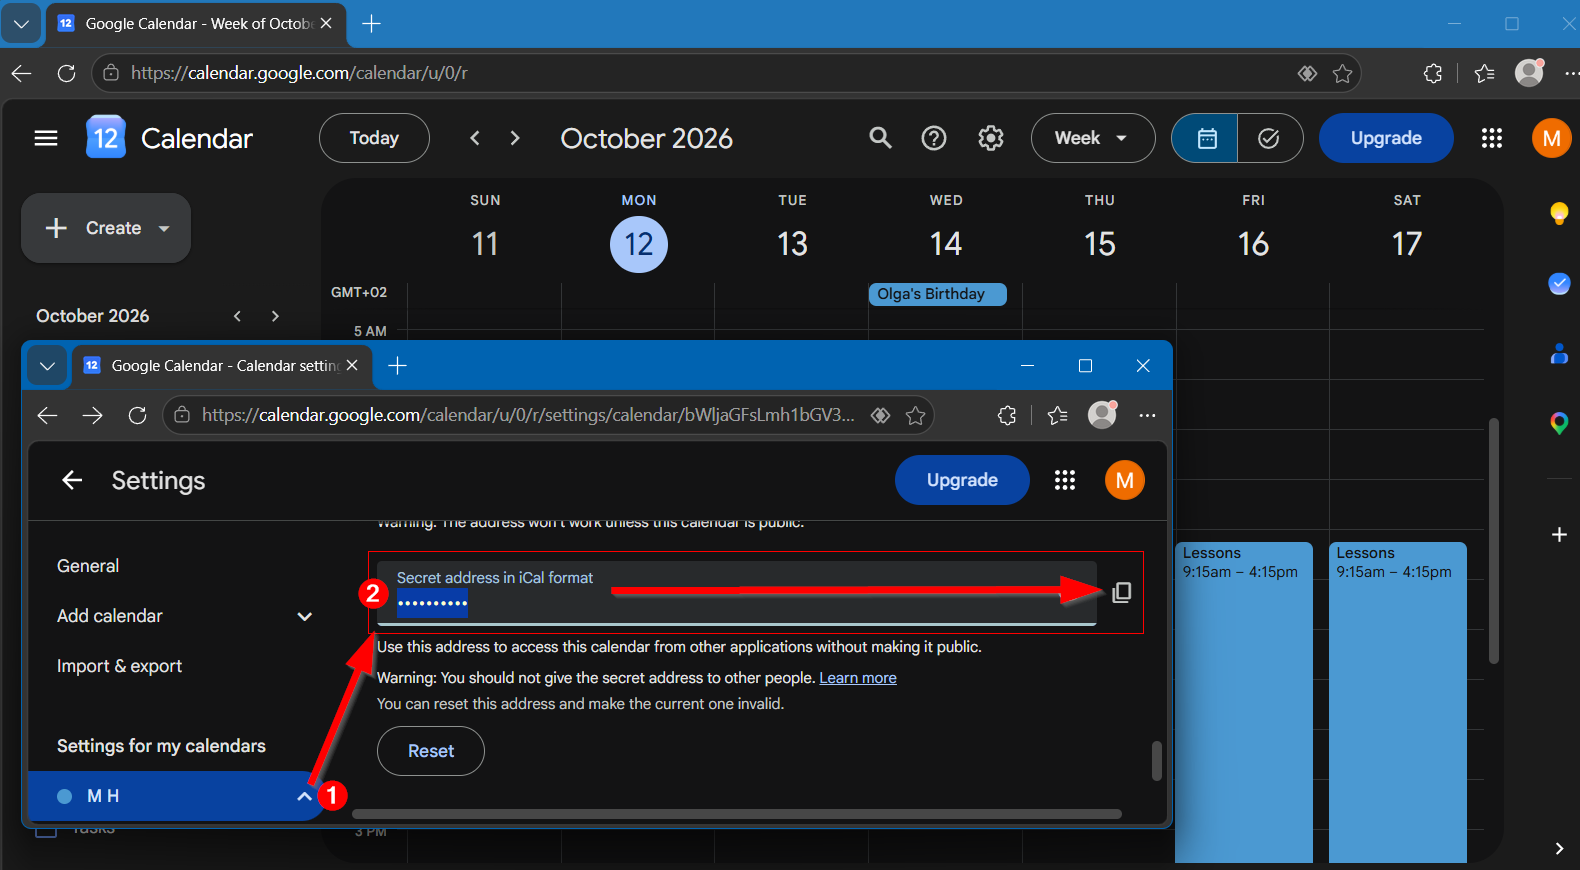
Task: Open the main menu hamburger in Calendar
Action: coord(46,138)
